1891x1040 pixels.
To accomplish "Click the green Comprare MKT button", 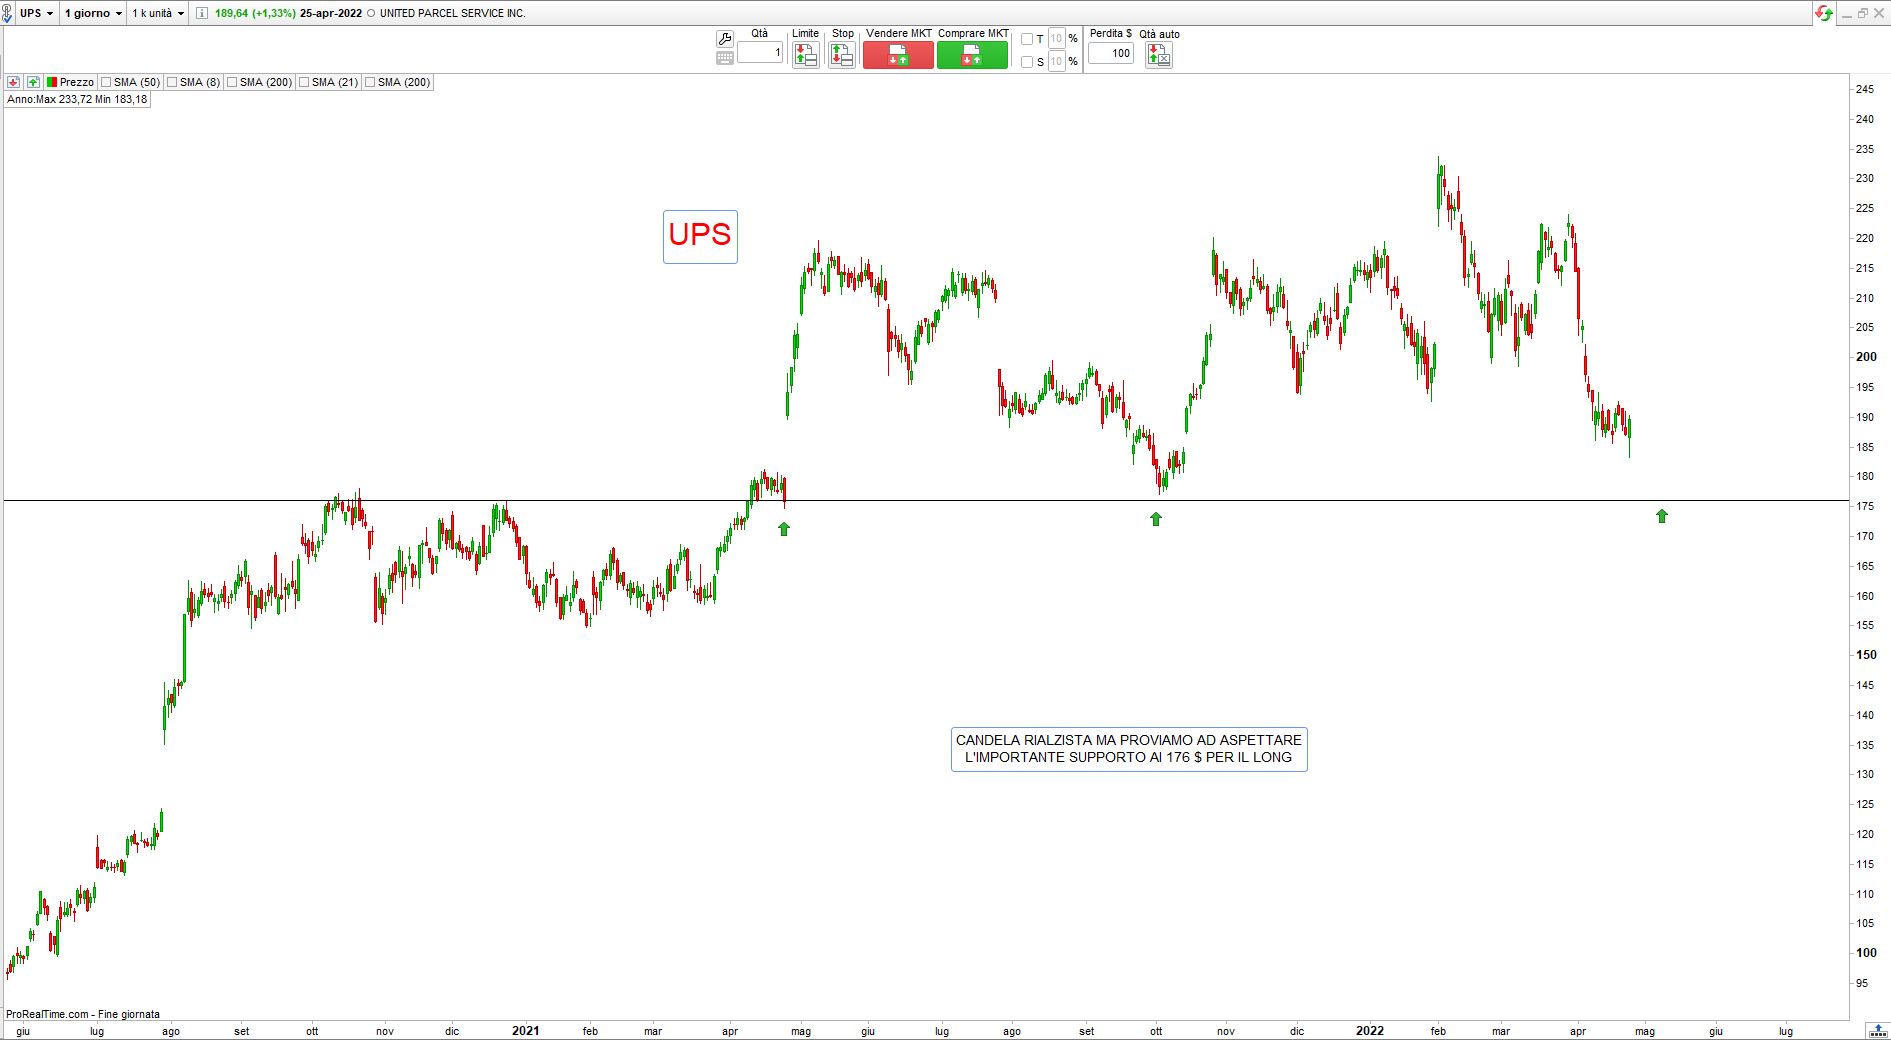I will point(972,55).
